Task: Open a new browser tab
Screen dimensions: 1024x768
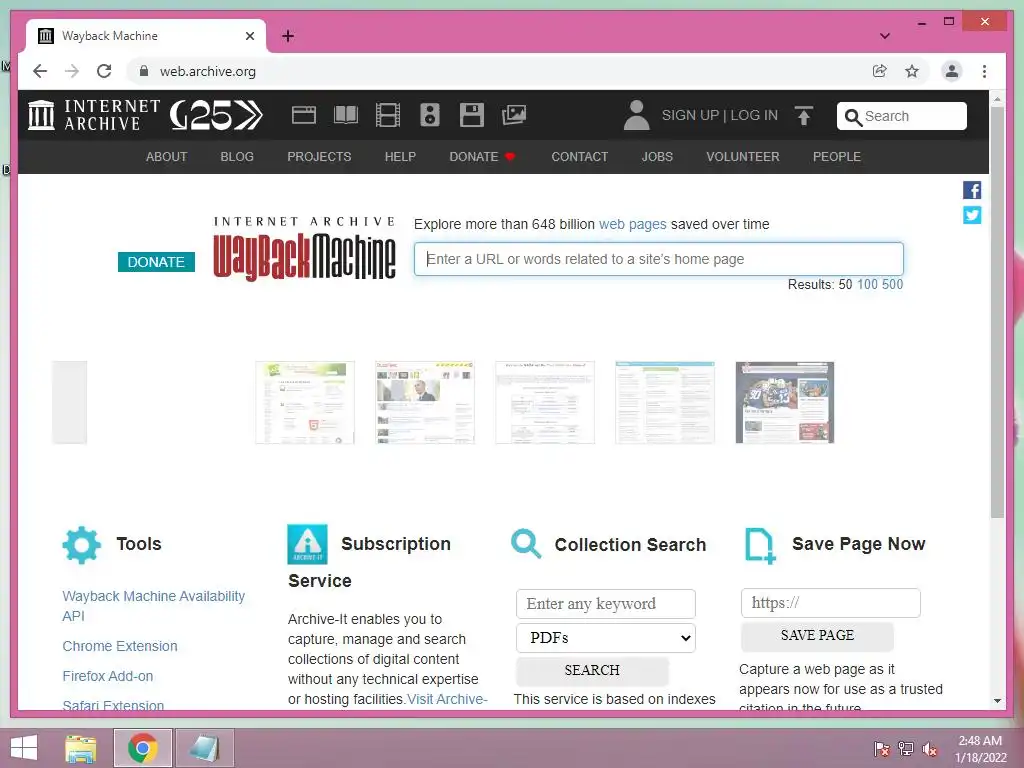Action: [x=288, y=36]
